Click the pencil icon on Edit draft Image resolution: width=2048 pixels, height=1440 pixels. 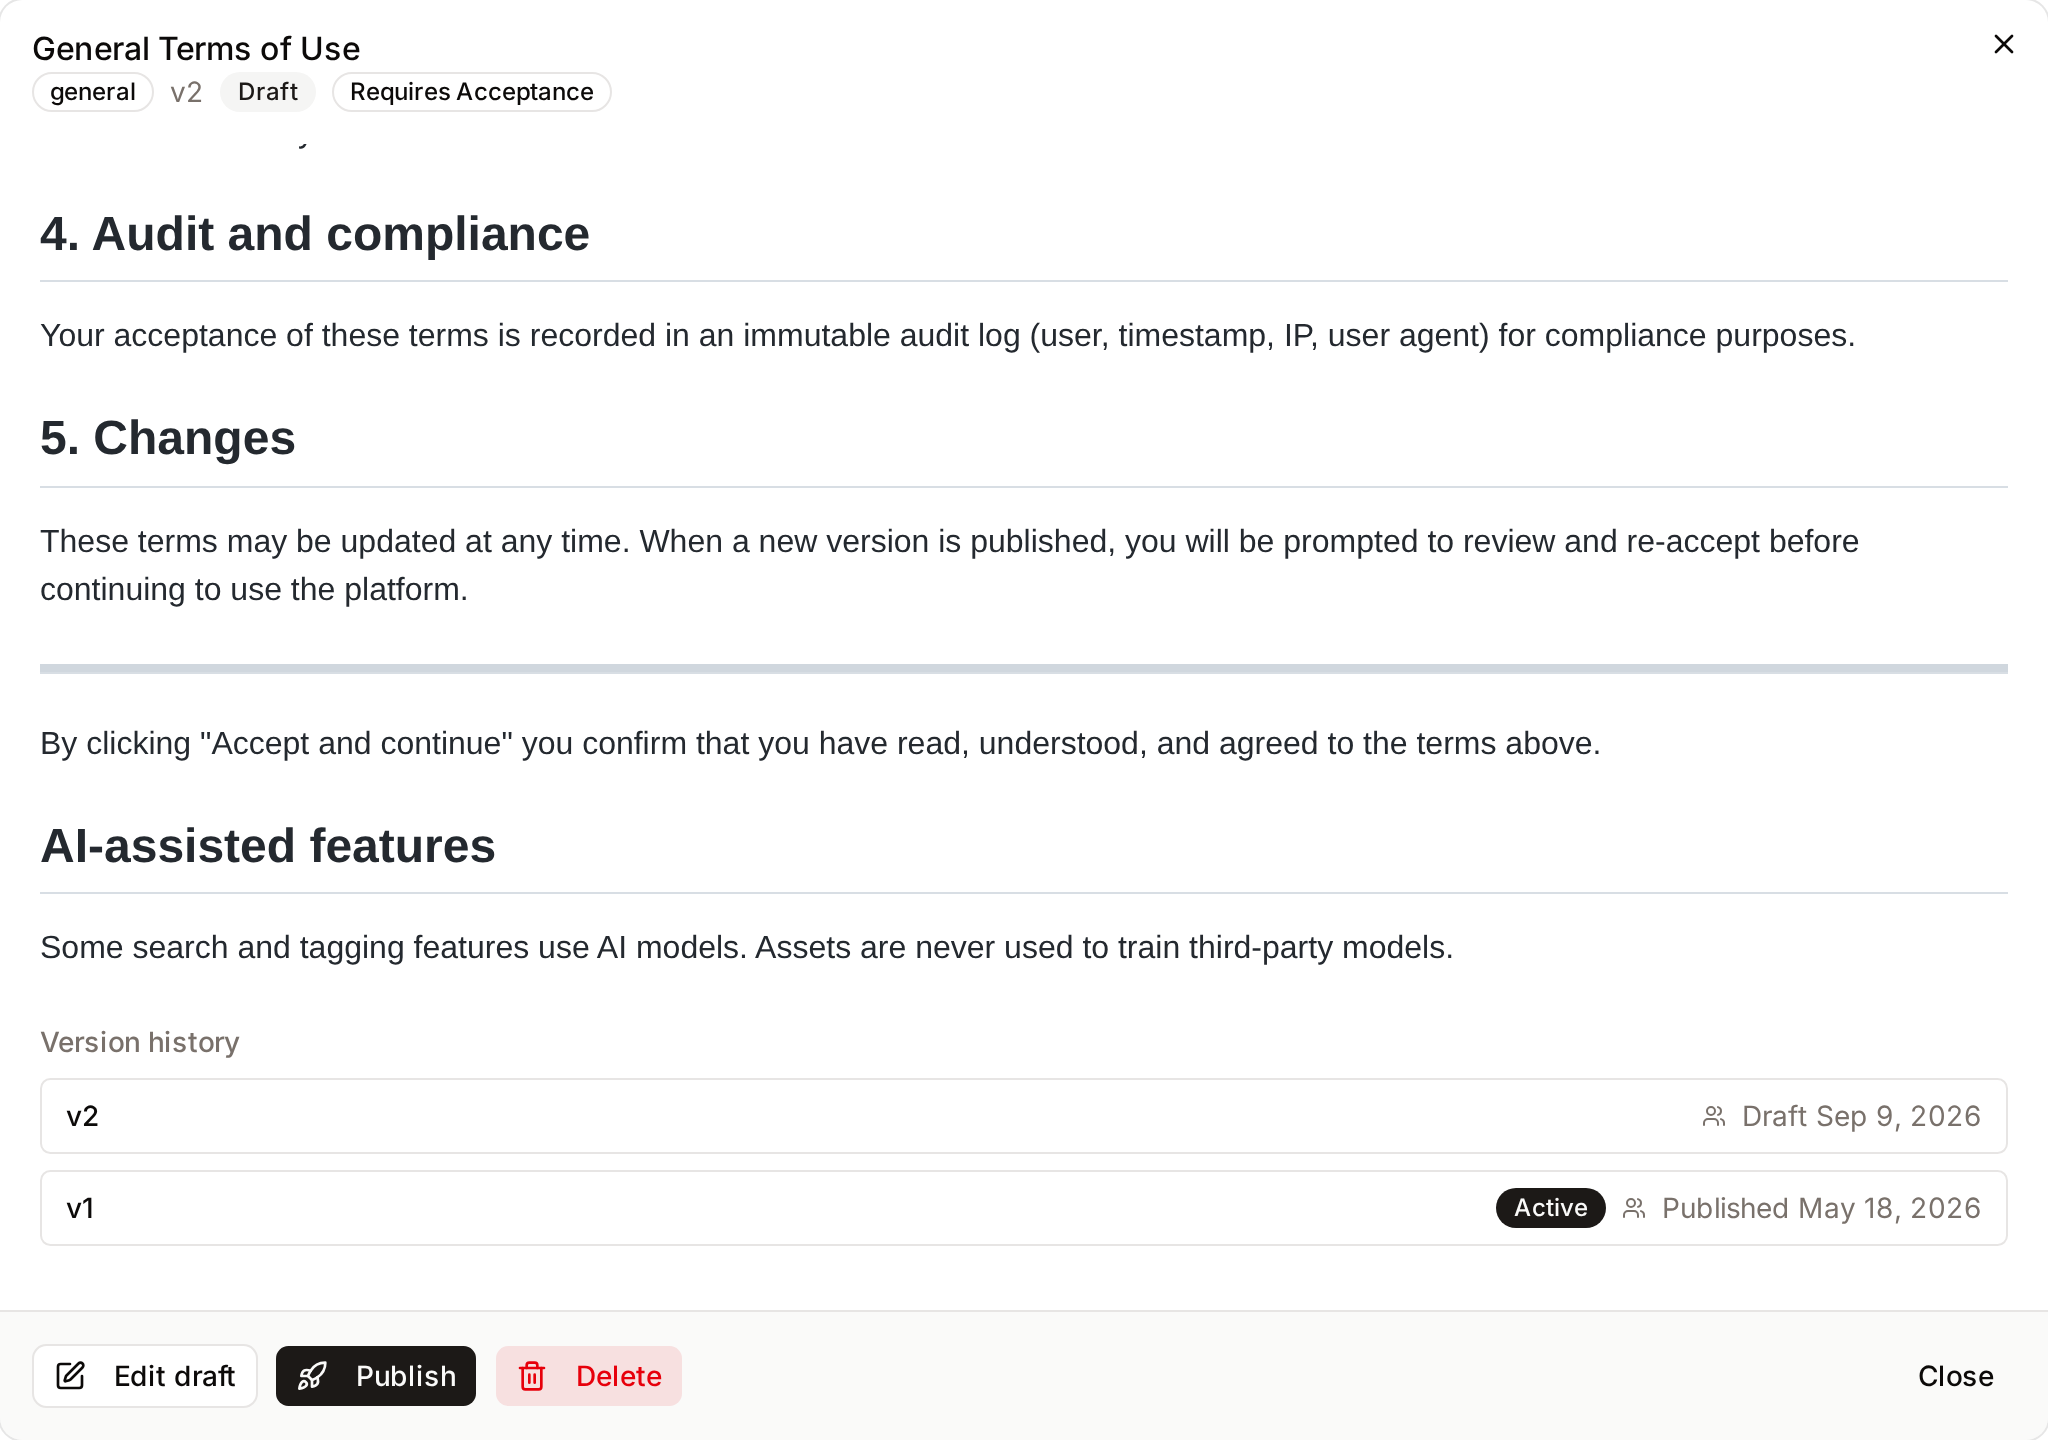pos(71,1376)
